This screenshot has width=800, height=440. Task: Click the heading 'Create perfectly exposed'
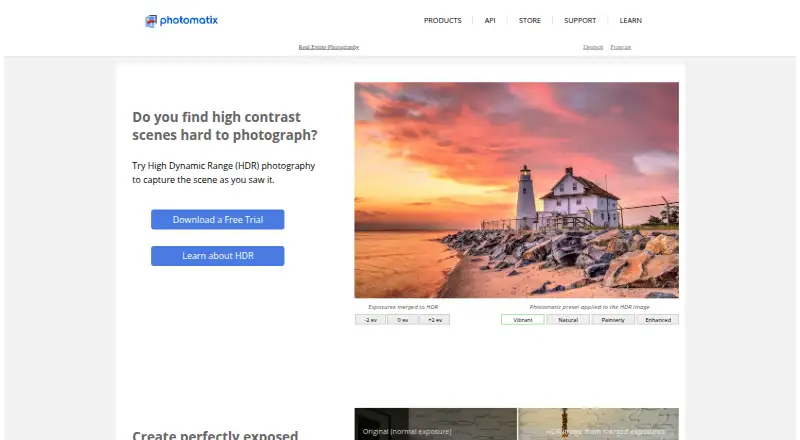[215, 435]
